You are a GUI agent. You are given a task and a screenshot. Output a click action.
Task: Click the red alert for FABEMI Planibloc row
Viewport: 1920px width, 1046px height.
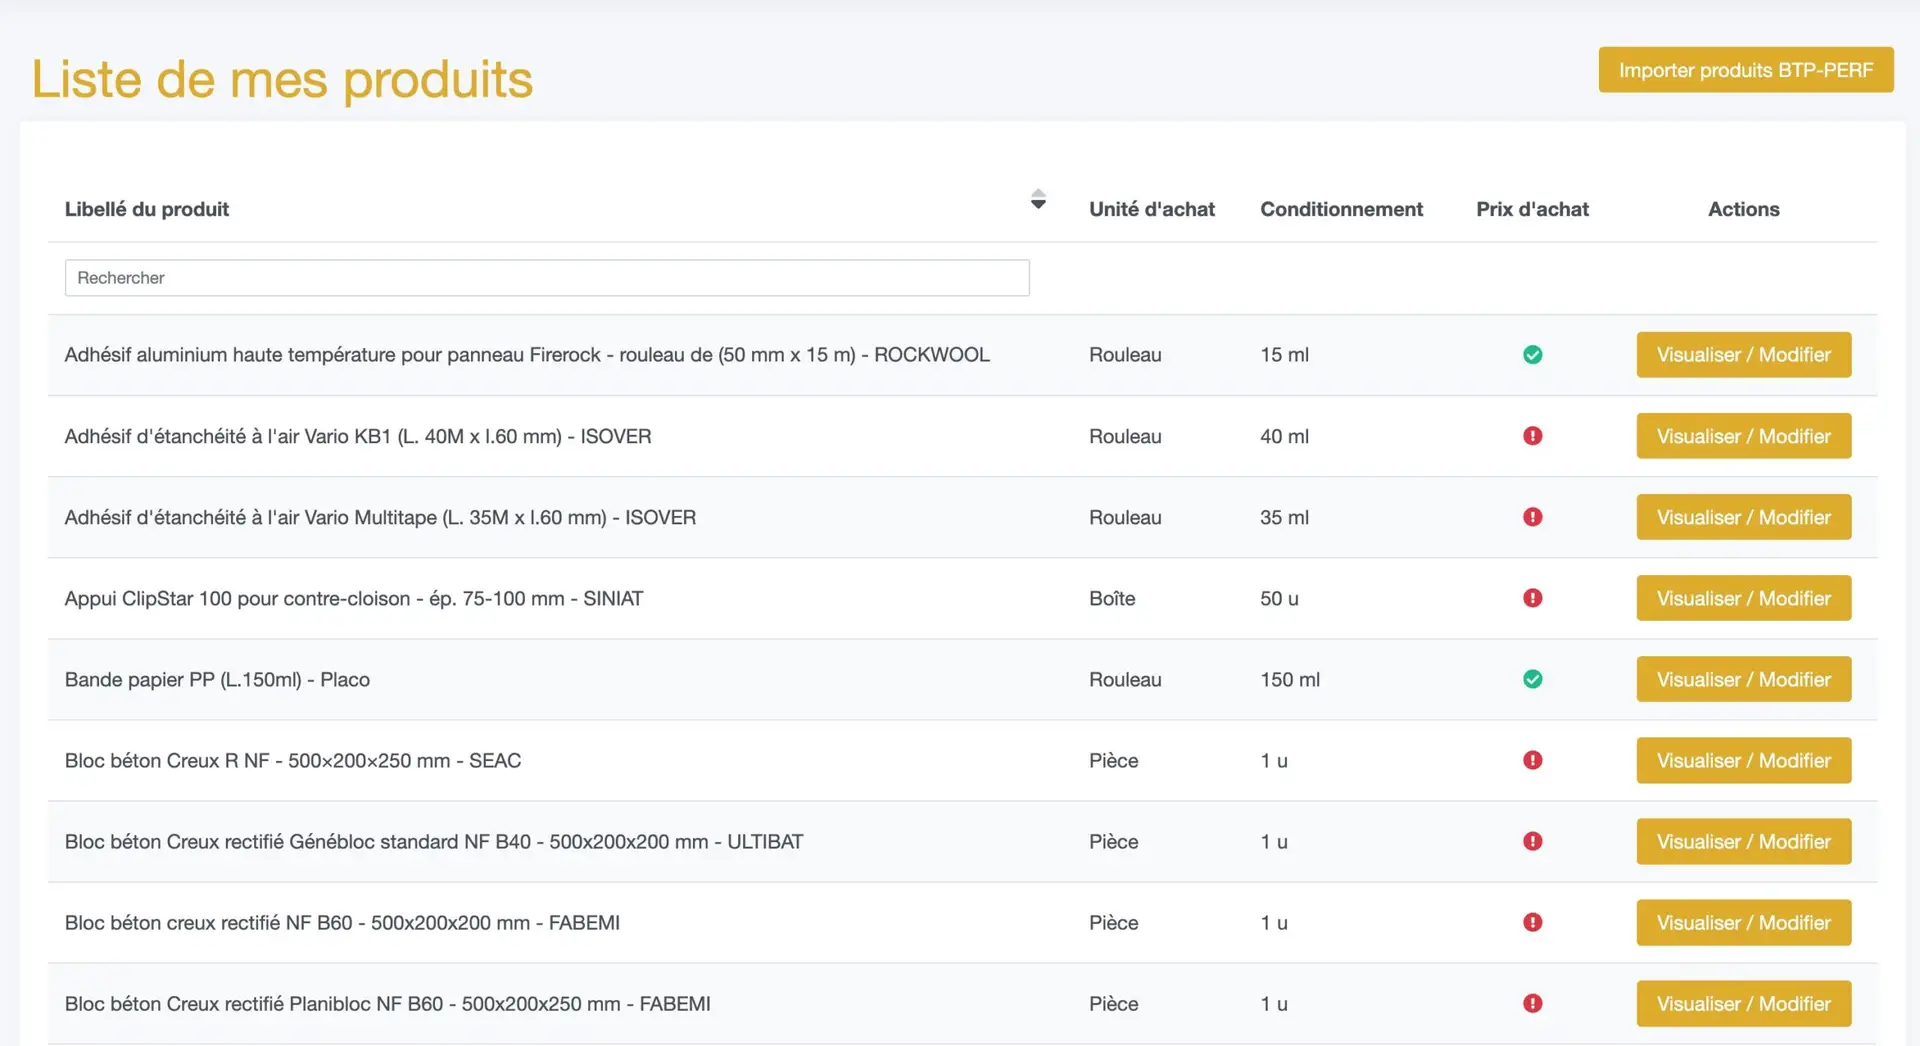coord(1532,1003)
